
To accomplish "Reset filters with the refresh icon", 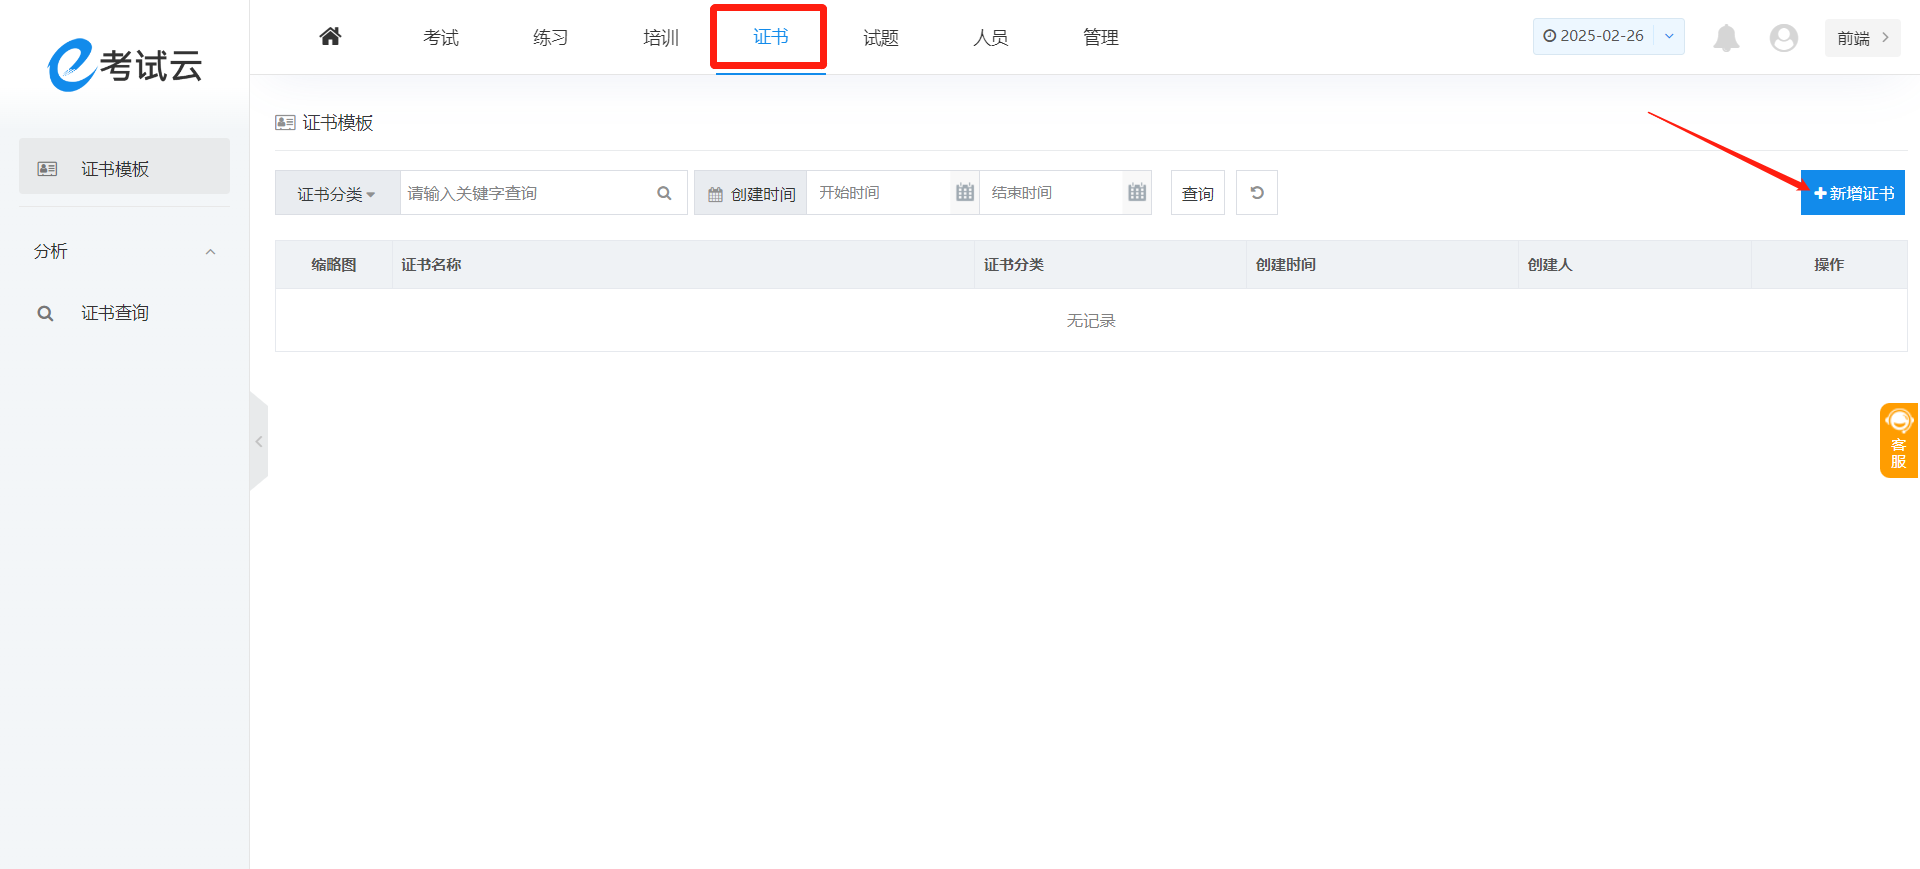I will pyautogui.click(x=1256, y=193).
